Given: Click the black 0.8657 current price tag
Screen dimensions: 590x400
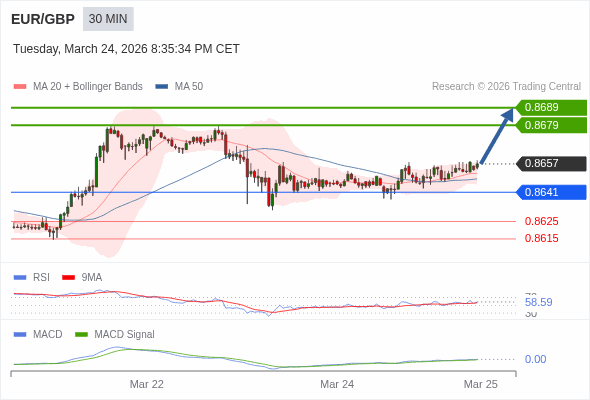Looking at the screenshot, I should click(551, 164).
